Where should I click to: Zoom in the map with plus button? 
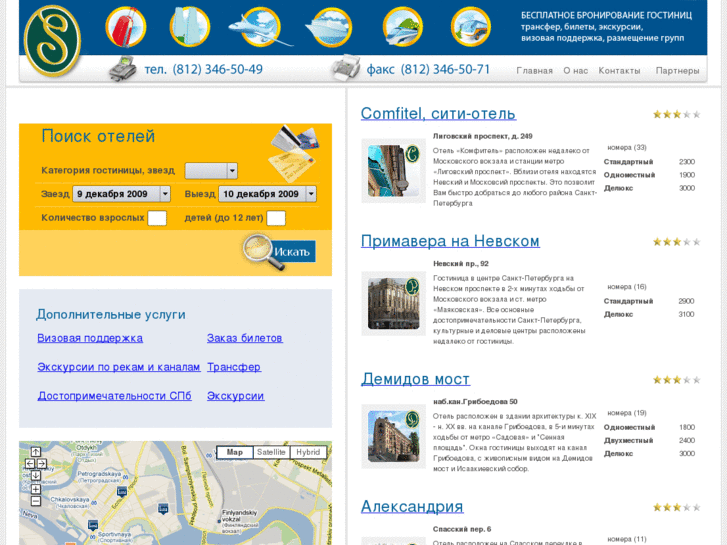coord(36,489)
